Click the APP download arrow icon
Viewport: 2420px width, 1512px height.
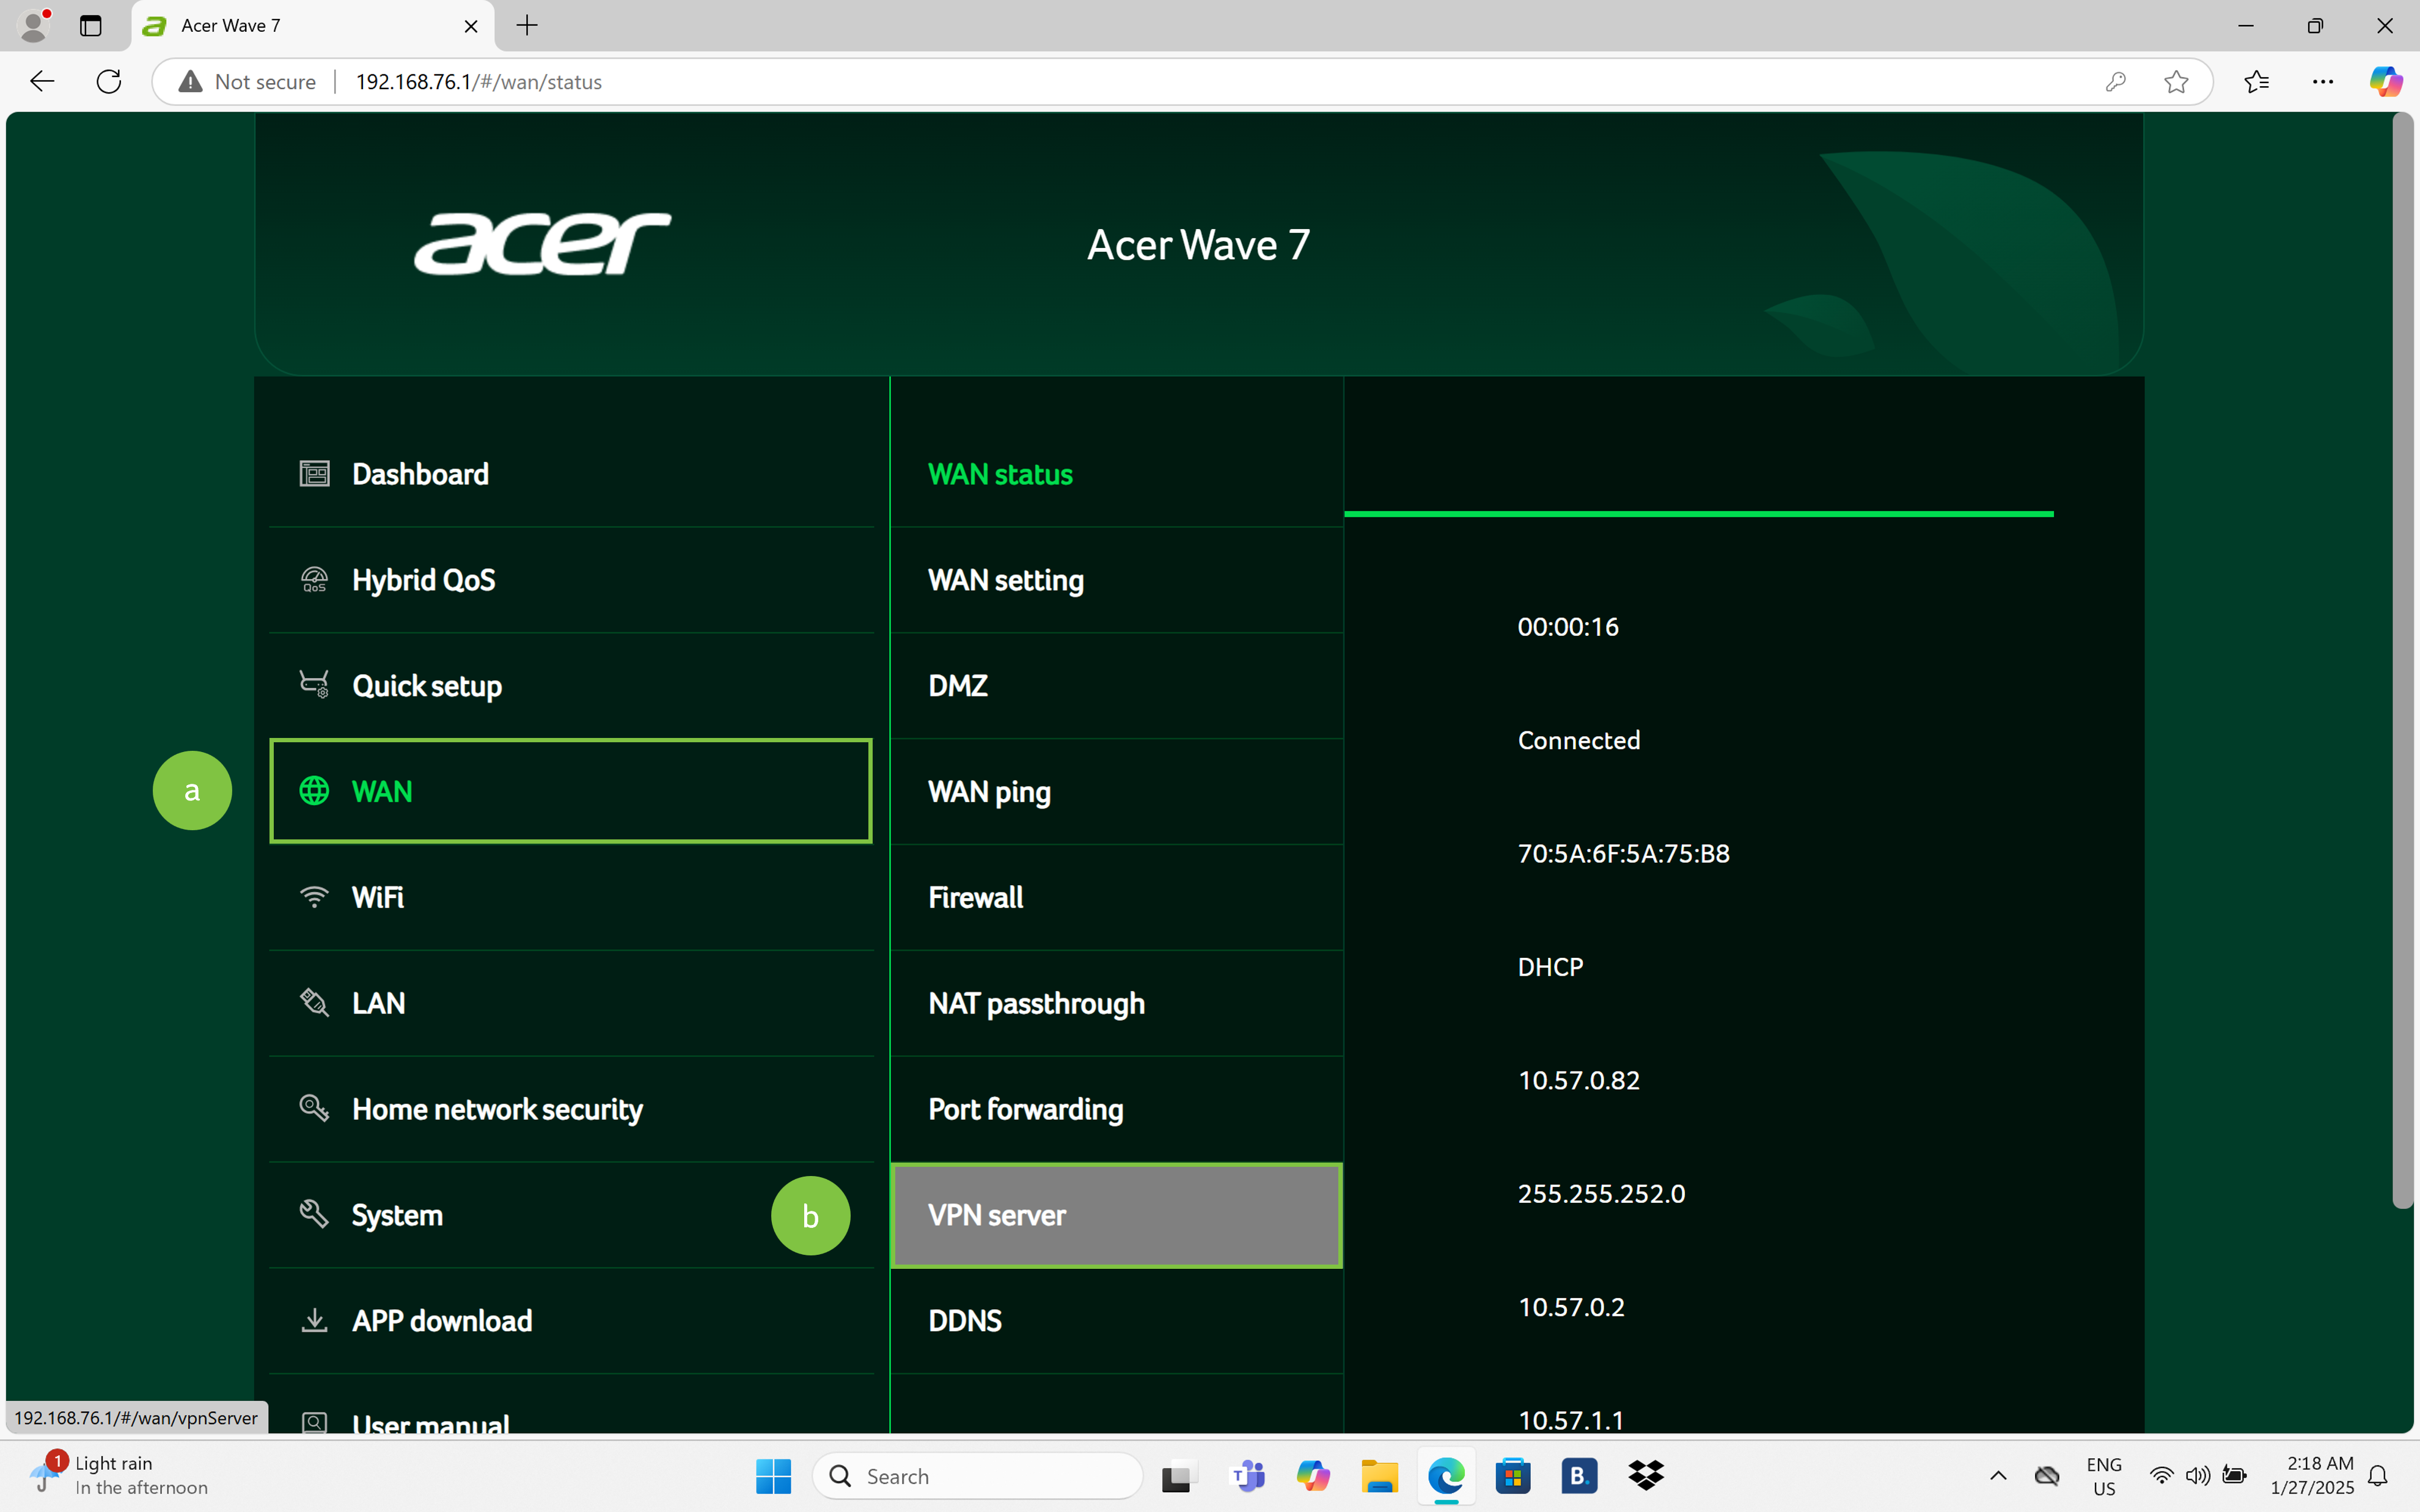coord(314,1320)
